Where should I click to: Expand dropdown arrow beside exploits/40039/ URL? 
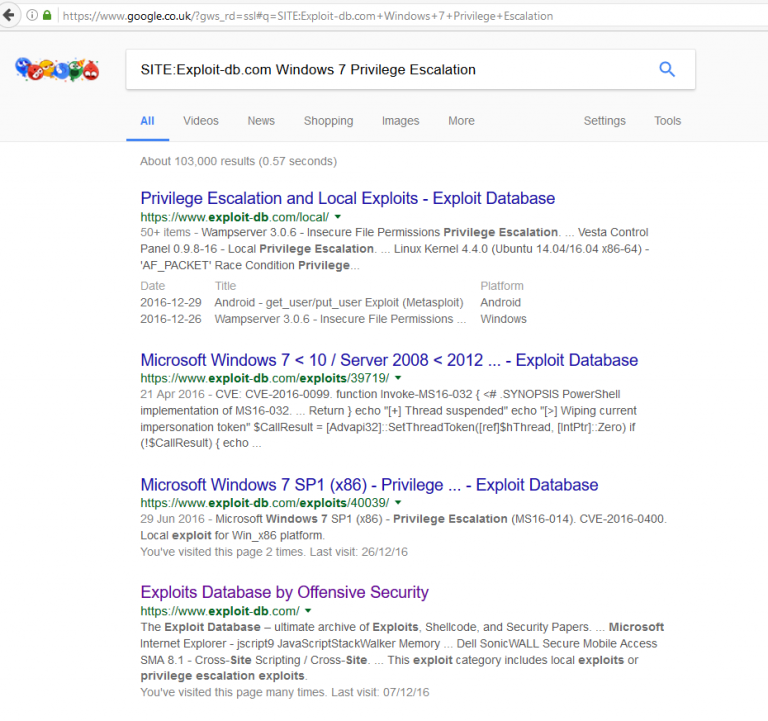(x=398, y=503)
